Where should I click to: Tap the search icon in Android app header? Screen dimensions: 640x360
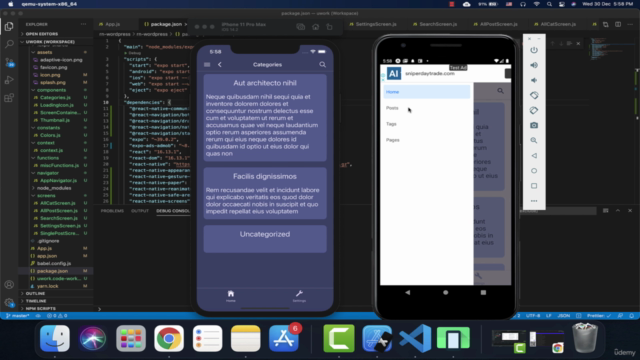click(x=500, y=91)
